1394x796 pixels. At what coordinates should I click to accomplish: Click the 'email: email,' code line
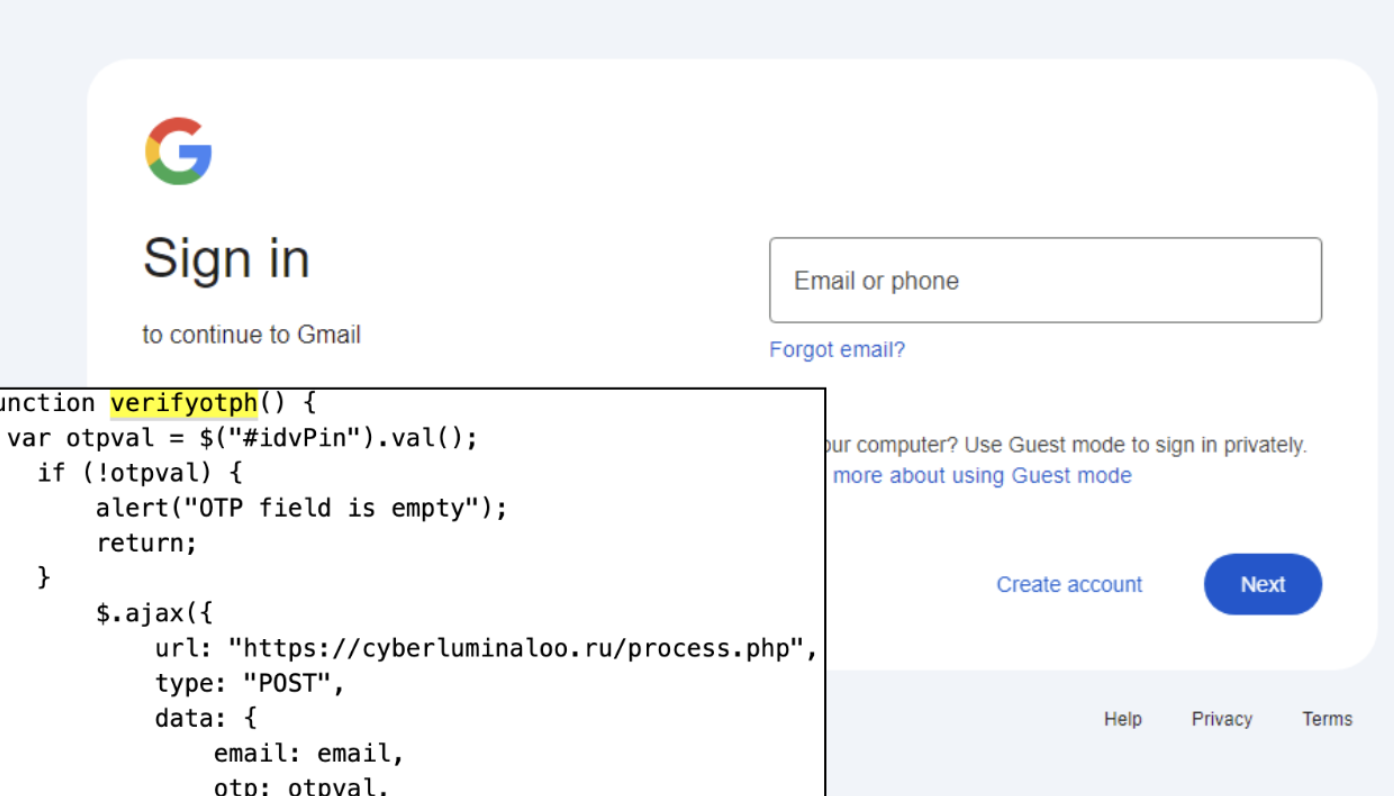[x=309, y=753]
